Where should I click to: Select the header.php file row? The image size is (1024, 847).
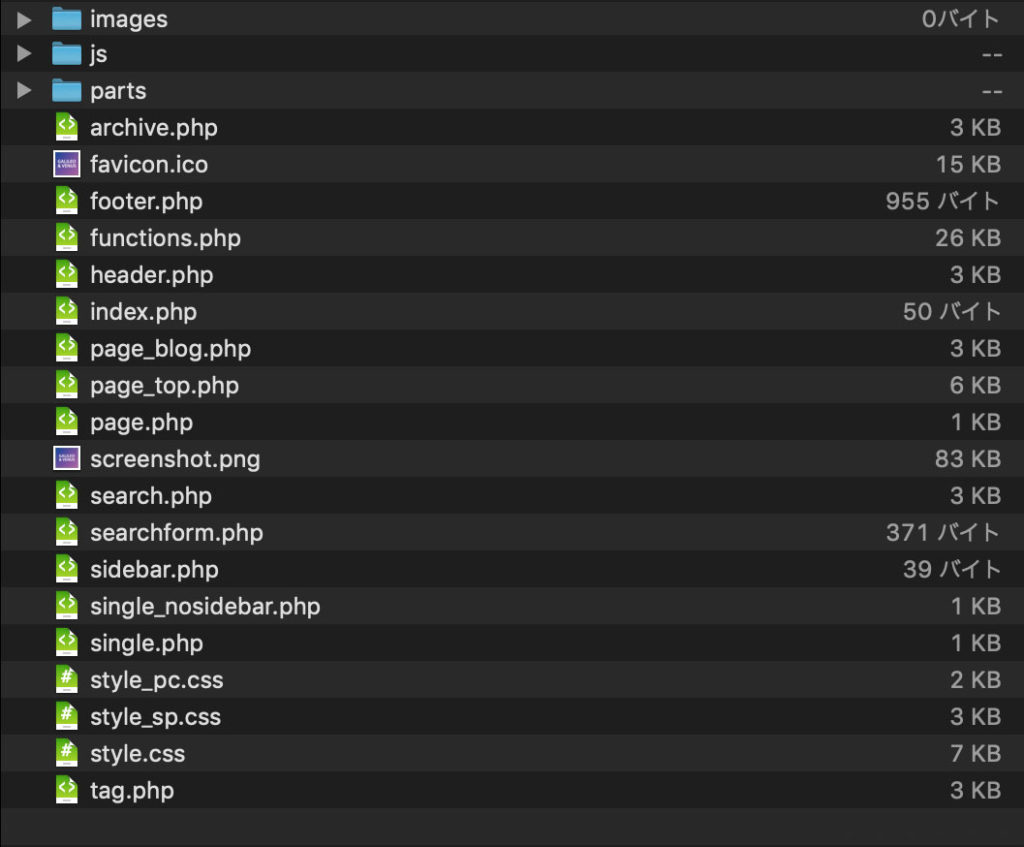(512, 274)
